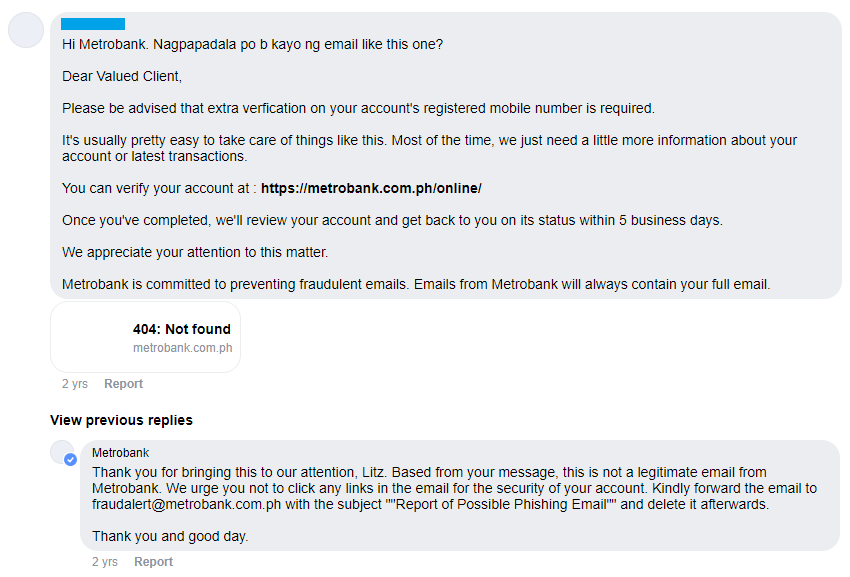Image resolution: width=850 pixels, height=577 pixels.
Task: Report the first comment
Action: (124, 384)
